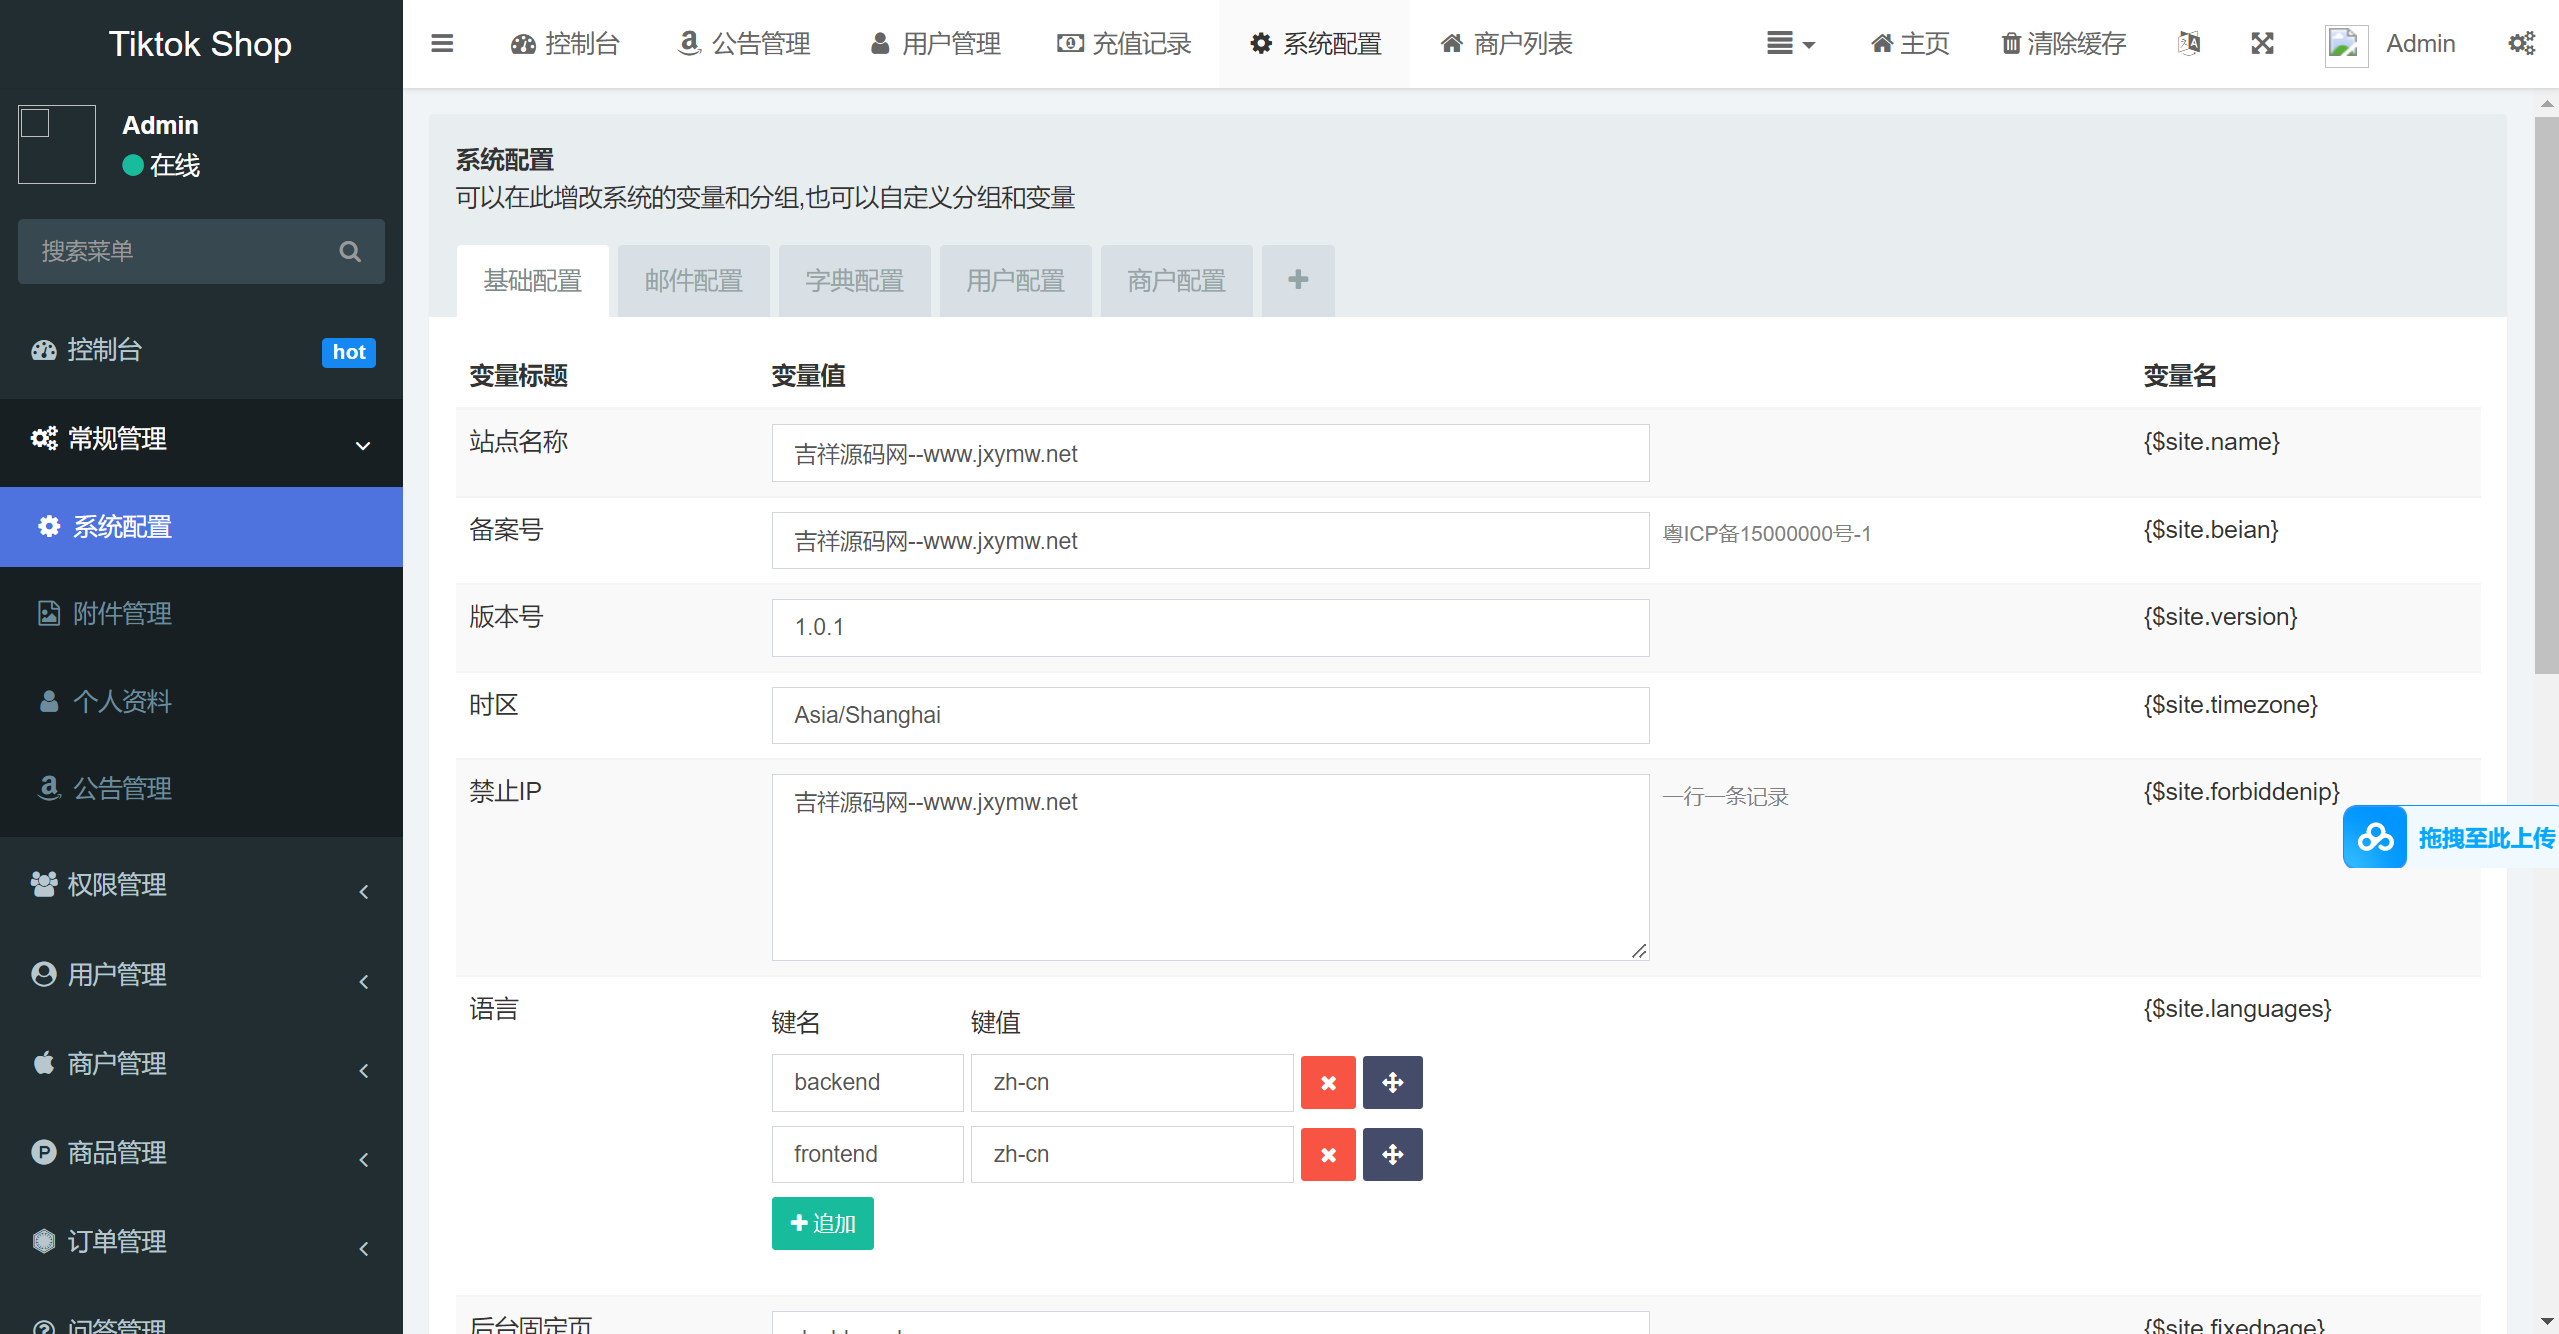Delete the backend language row
The image size is (2559, 1334).
click(x=1328, y=1082)
